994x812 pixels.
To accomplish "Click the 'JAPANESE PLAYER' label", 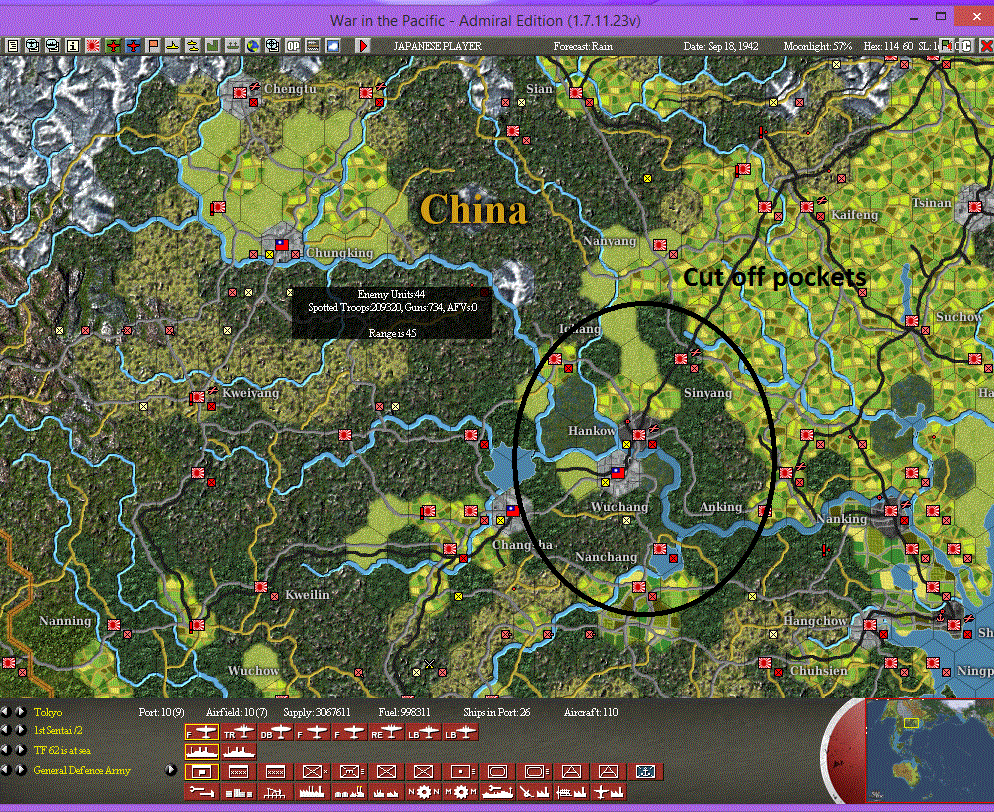I will tap(437, 46).
